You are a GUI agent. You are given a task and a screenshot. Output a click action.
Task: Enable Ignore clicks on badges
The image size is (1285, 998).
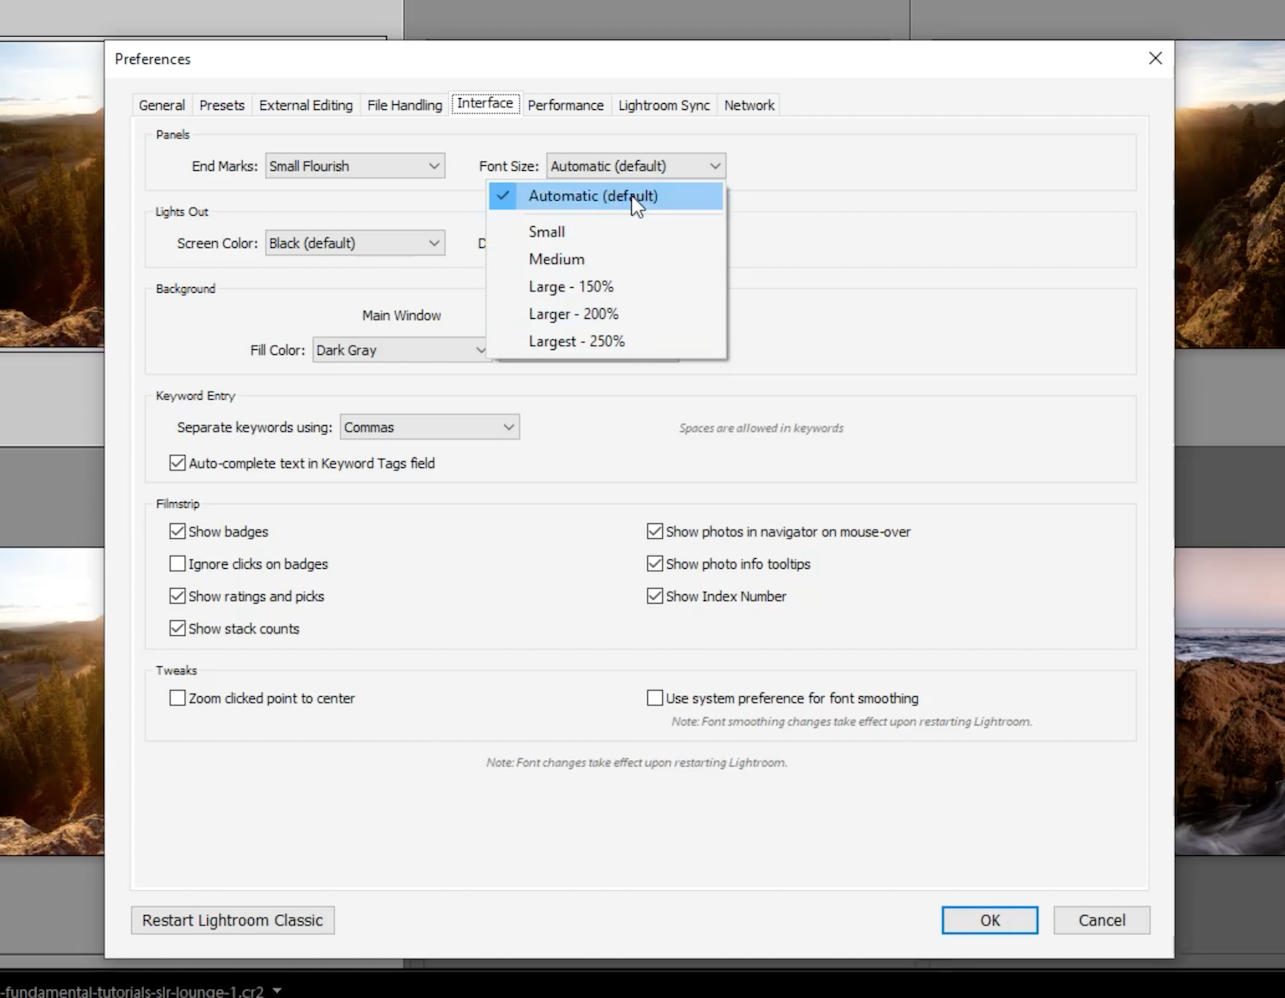tap(177, 563)
